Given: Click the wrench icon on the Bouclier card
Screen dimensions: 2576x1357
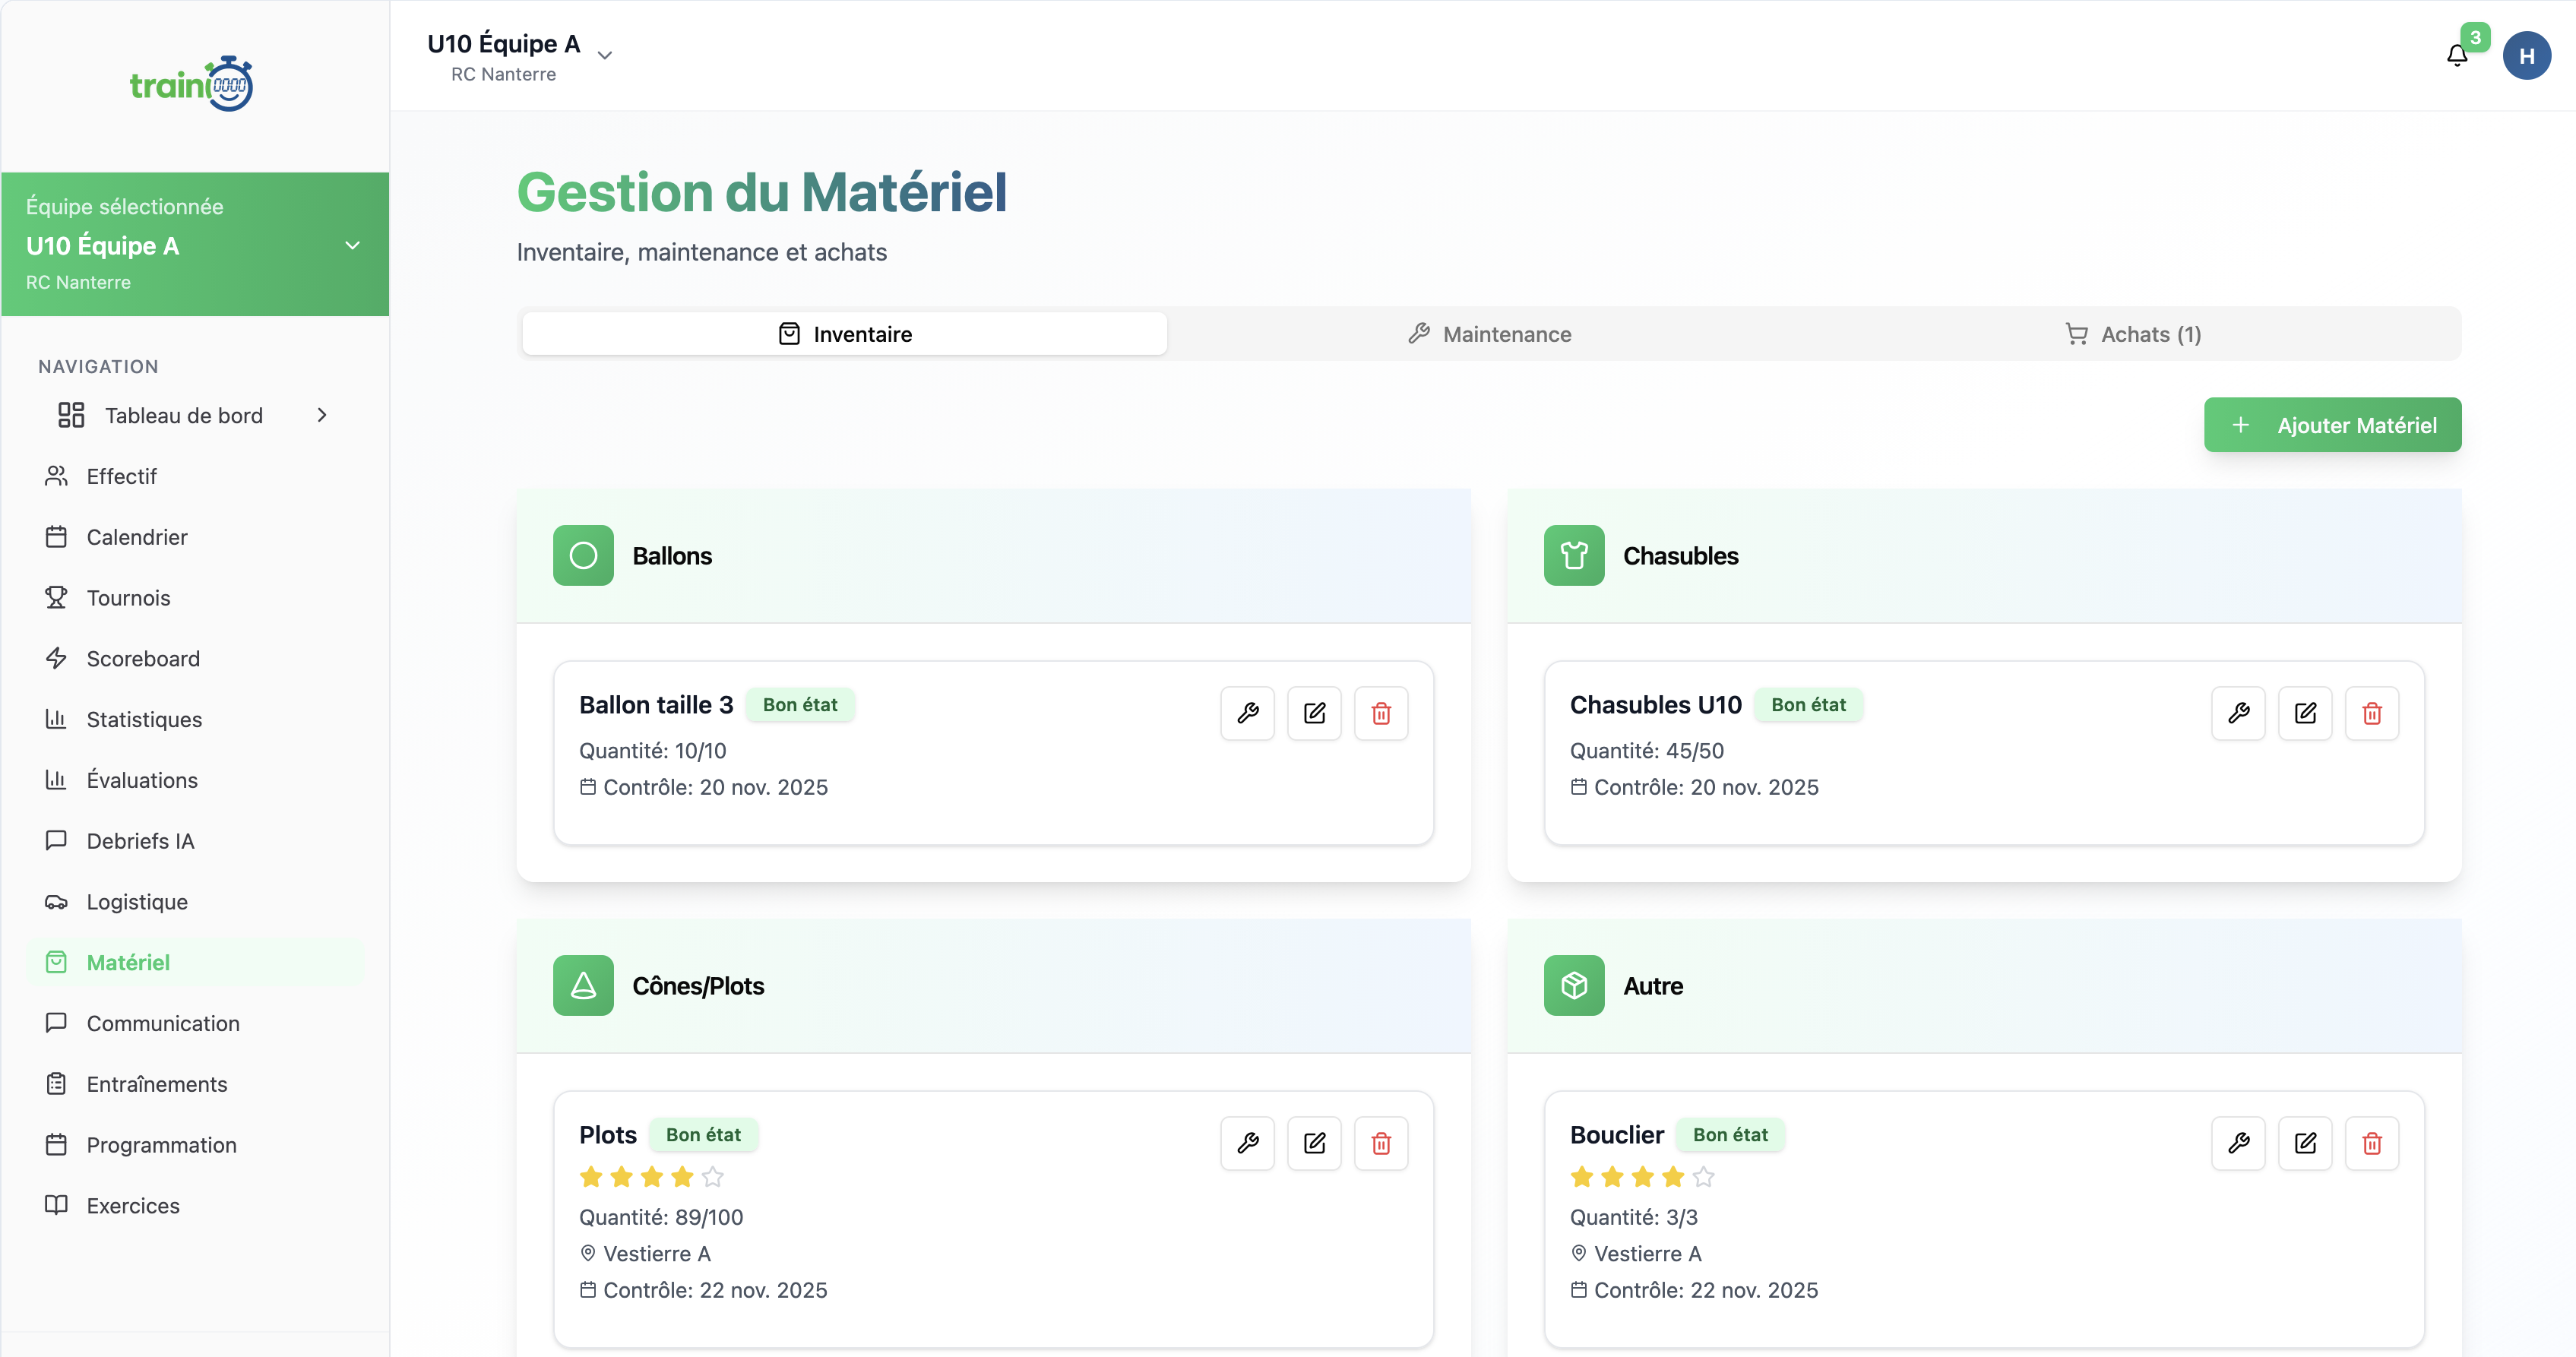Looking at the screenshot, I should click(2239, 1143).
